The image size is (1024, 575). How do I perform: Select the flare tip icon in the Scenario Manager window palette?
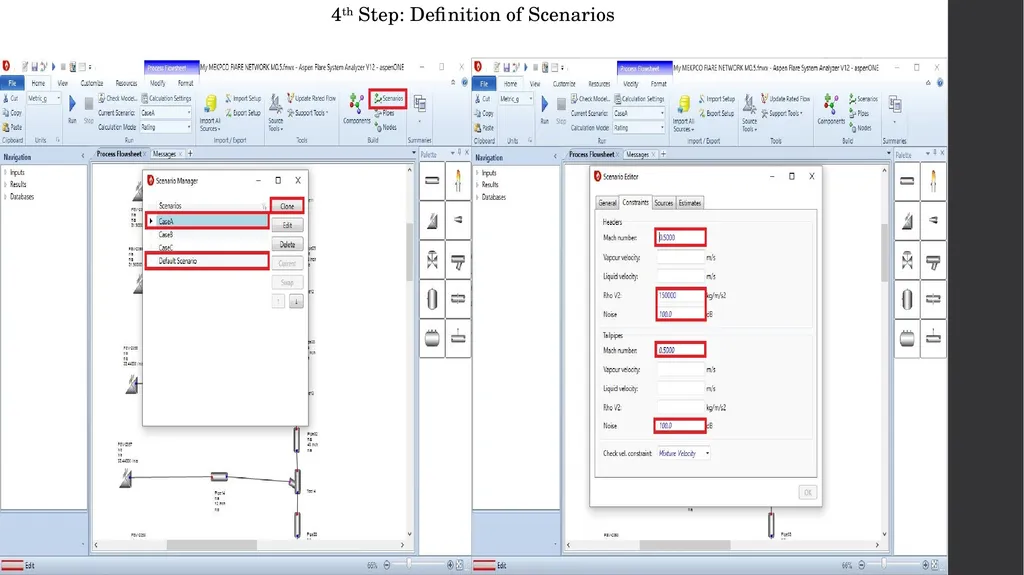(x=458, y=180)
